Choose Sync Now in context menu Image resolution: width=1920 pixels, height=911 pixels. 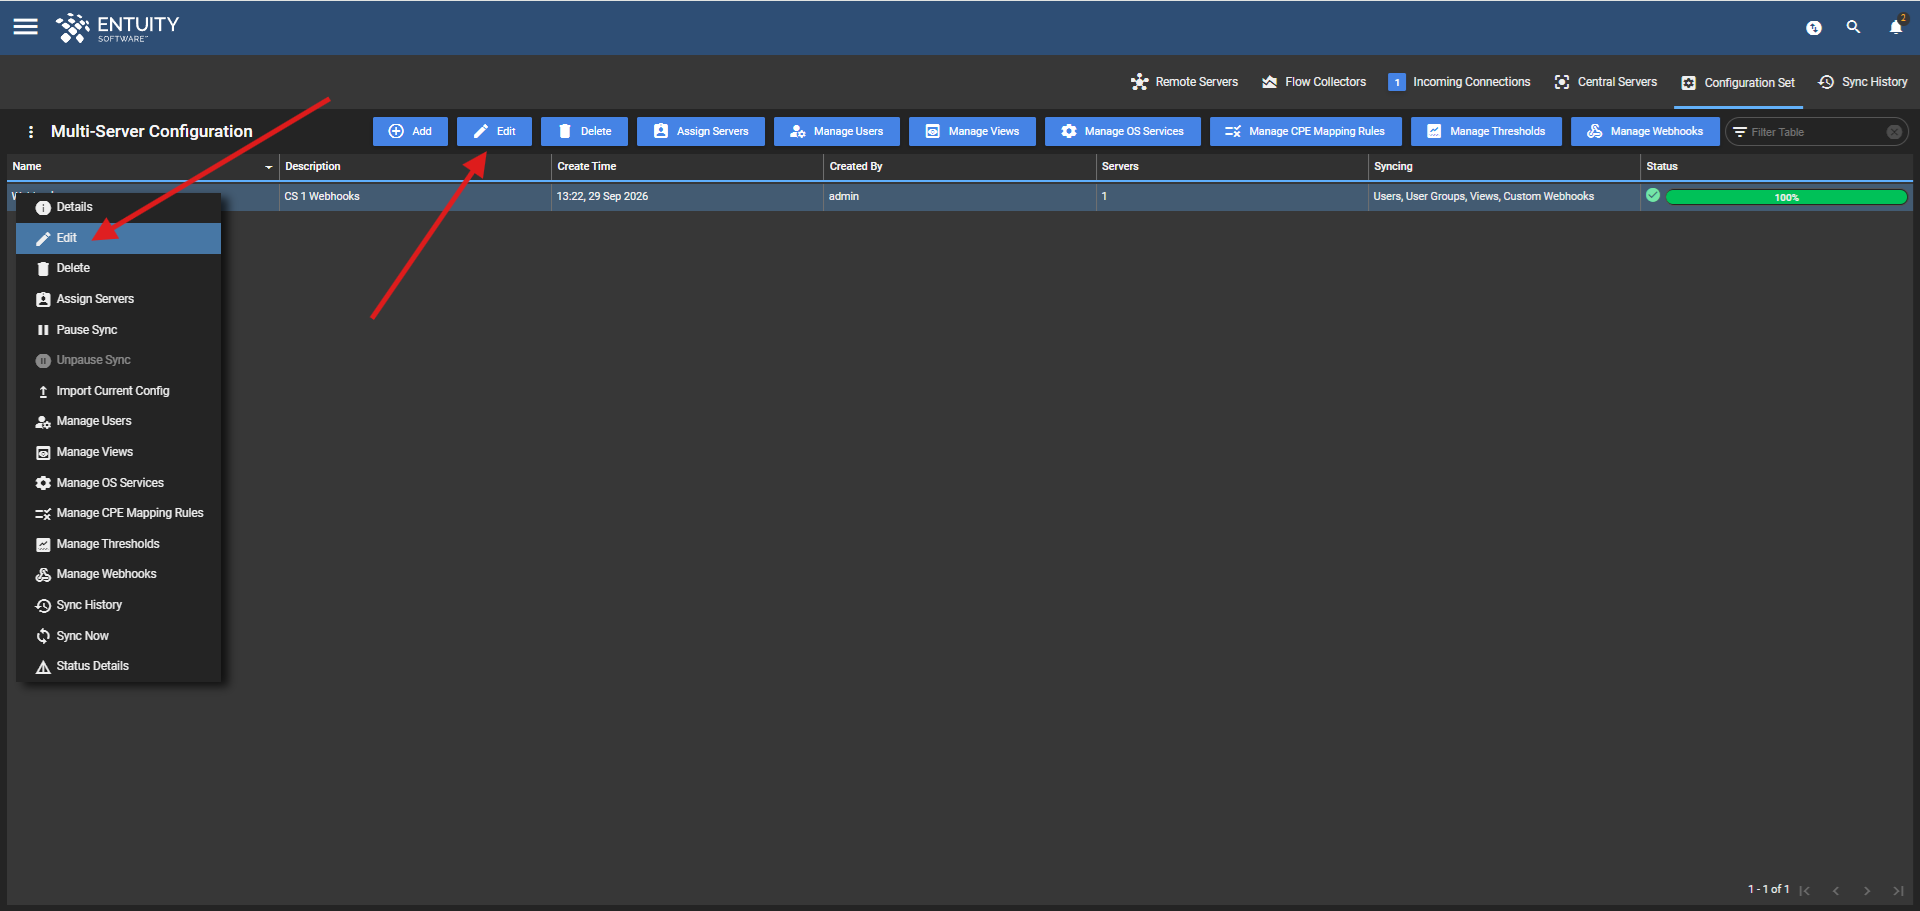[x=119, y=636]
